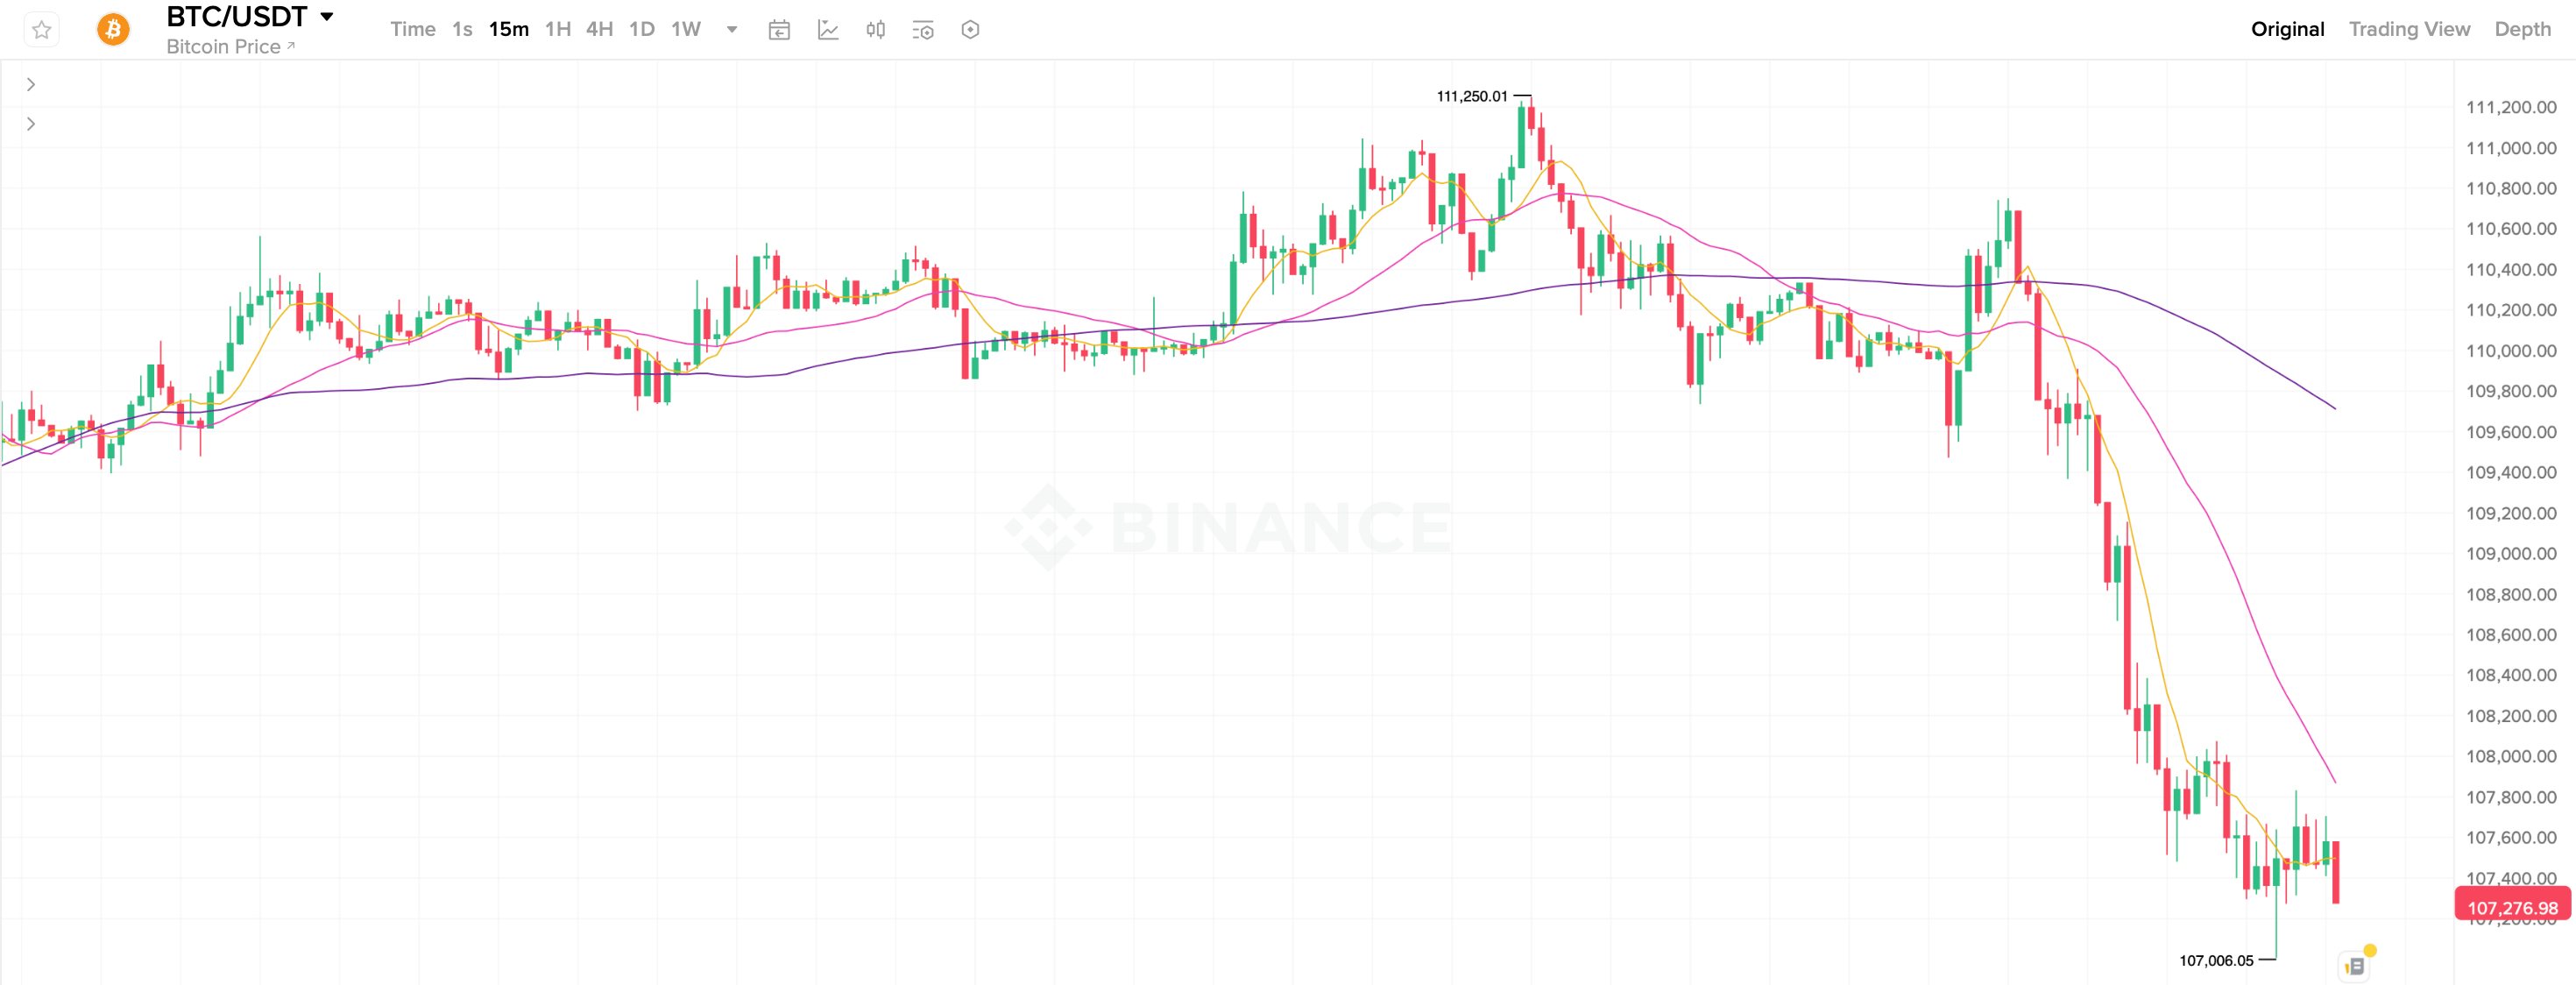
Task: Expand the upper chart legend chevron
Action: pos(31,85)
